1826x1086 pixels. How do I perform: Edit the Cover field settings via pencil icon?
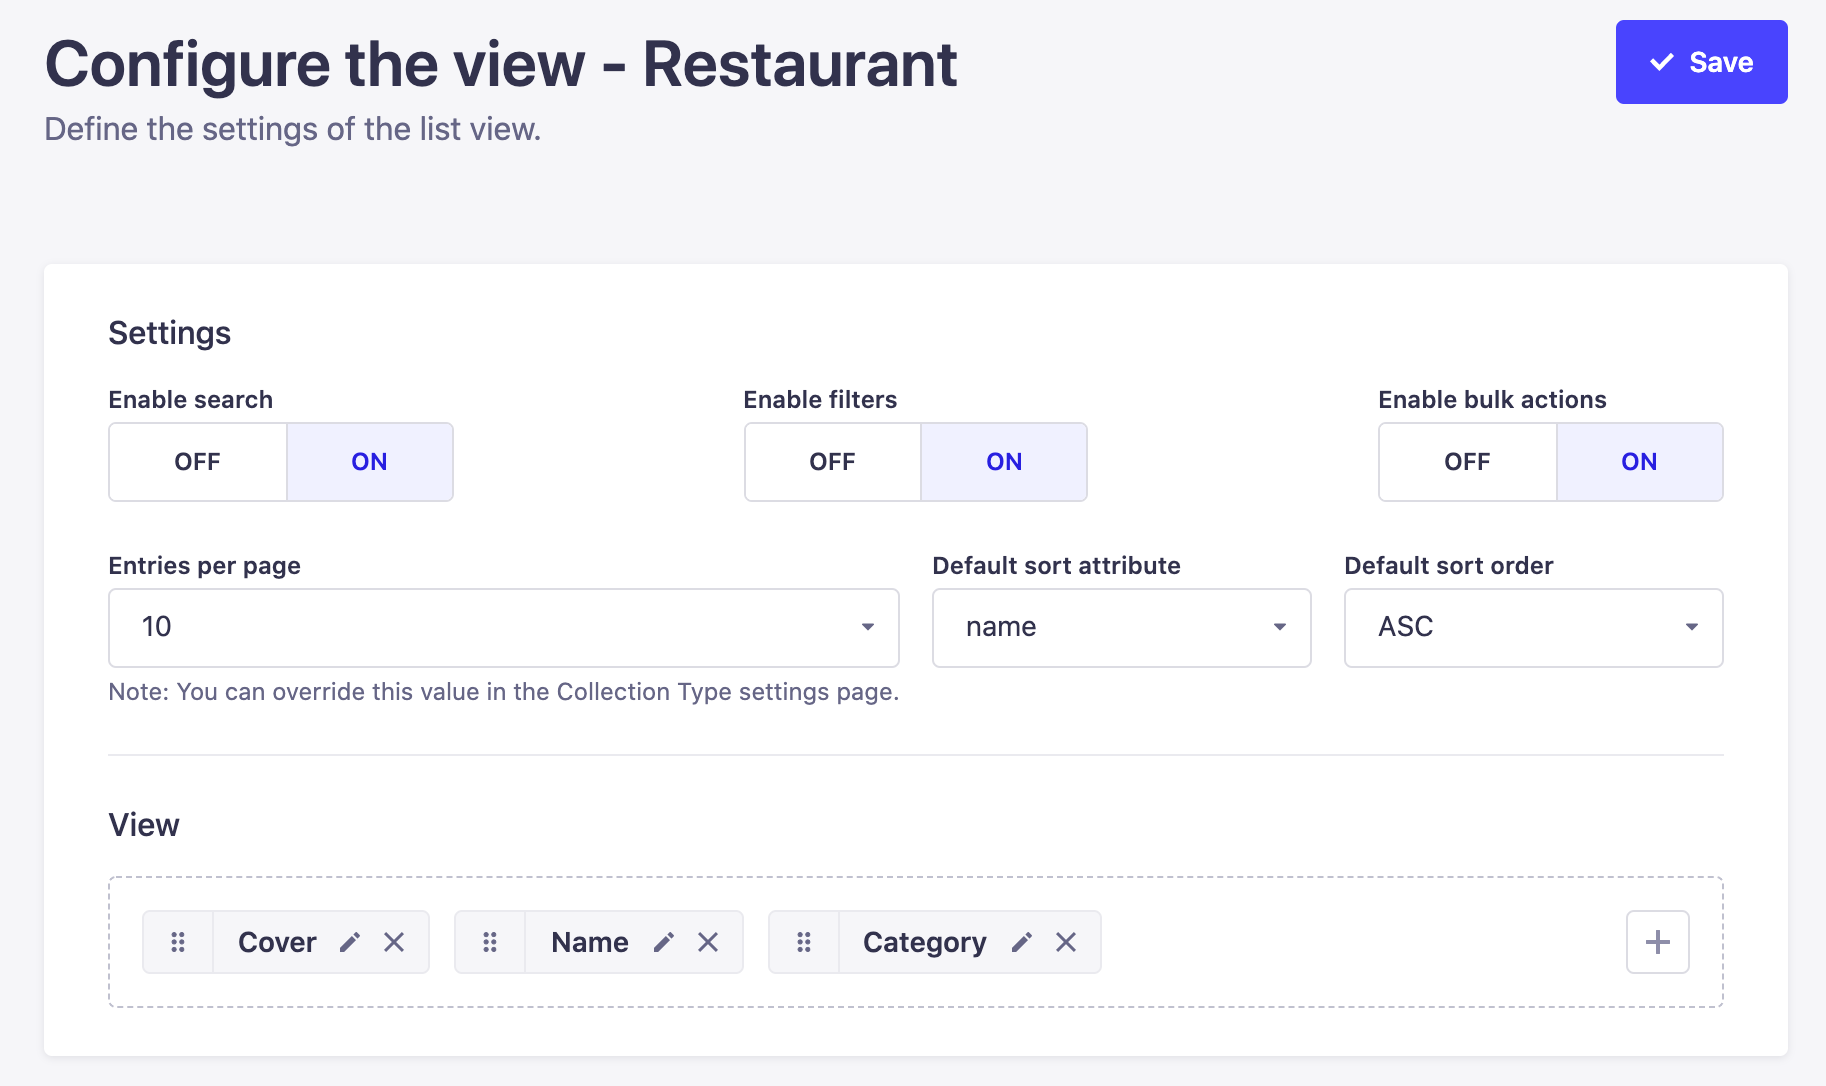pos(351,941)
